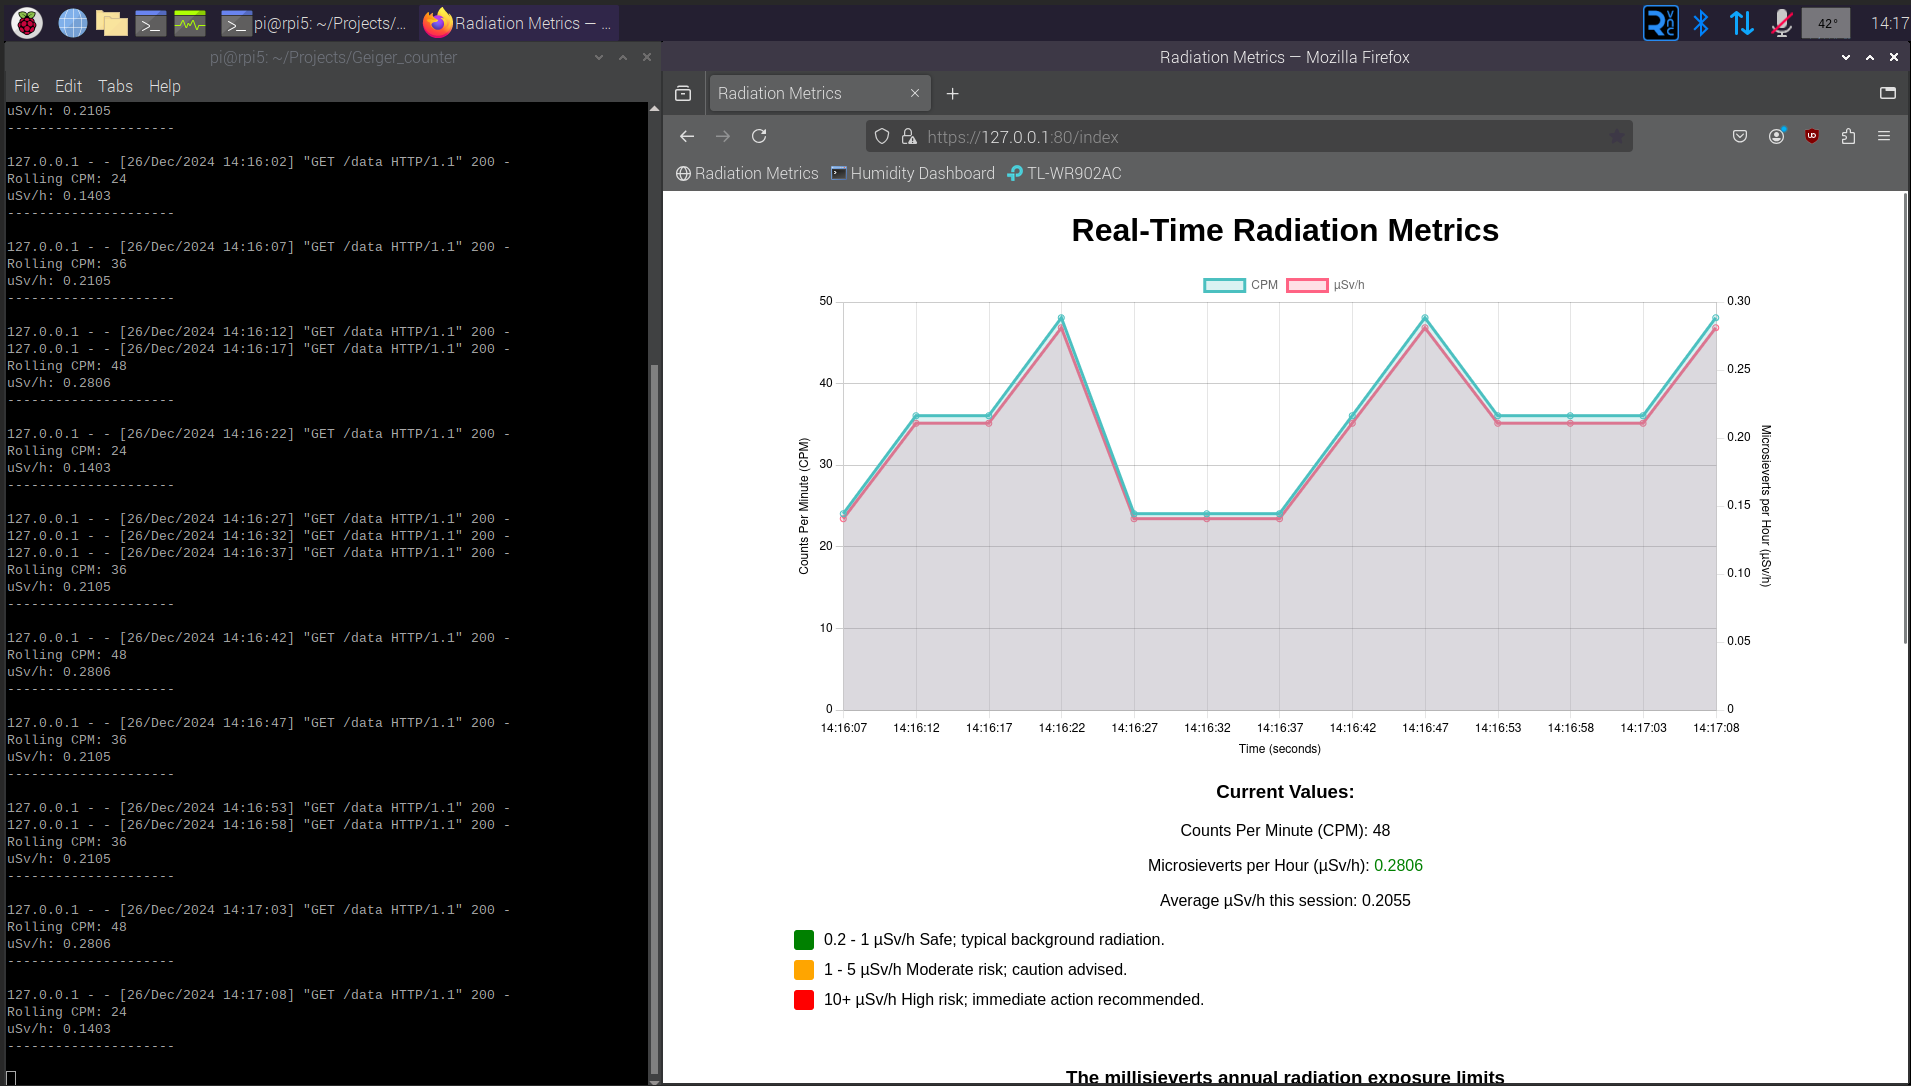
Task: Open the Firefox account profile icon
Action: point(1776,136)
